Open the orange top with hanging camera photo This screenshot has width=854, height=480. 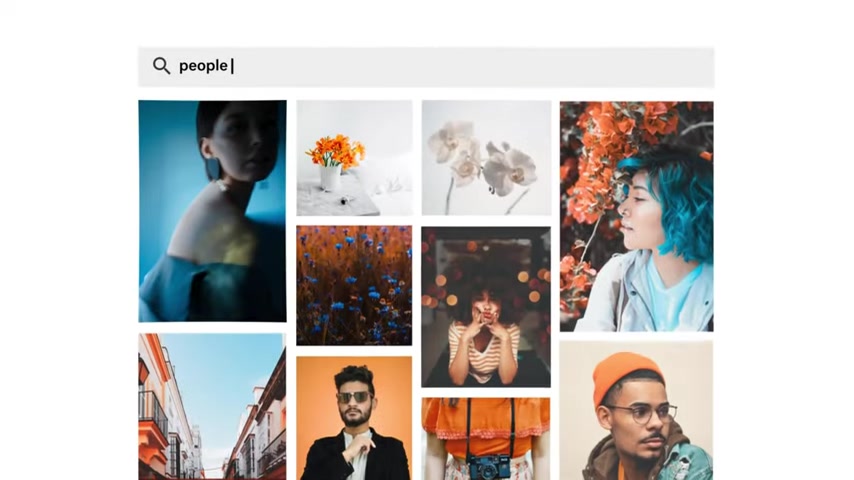click(x=486, y=439)
